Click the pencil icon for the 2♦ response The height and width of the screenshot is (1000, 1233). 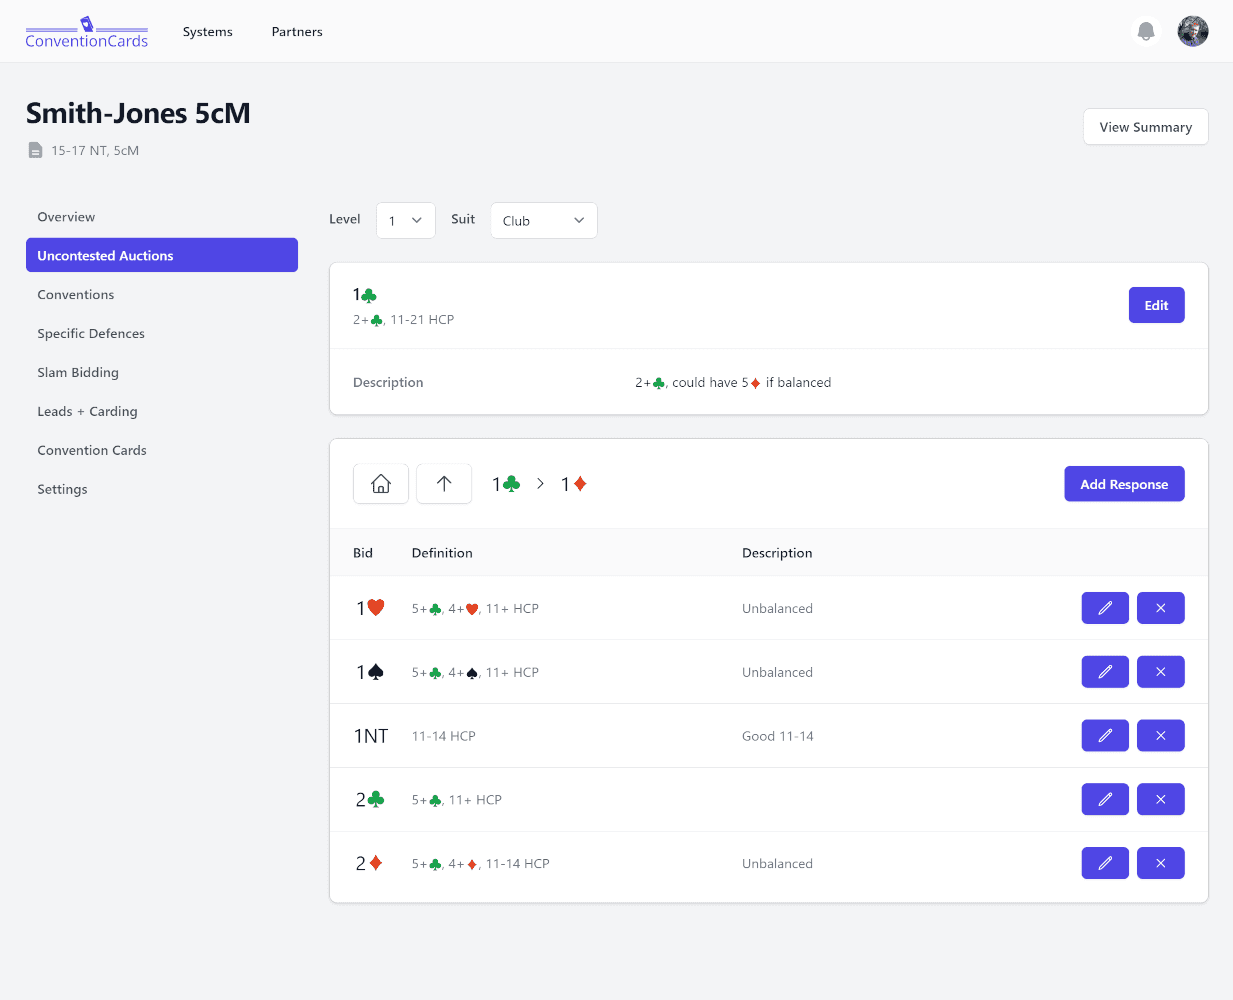pos(1105,864)
